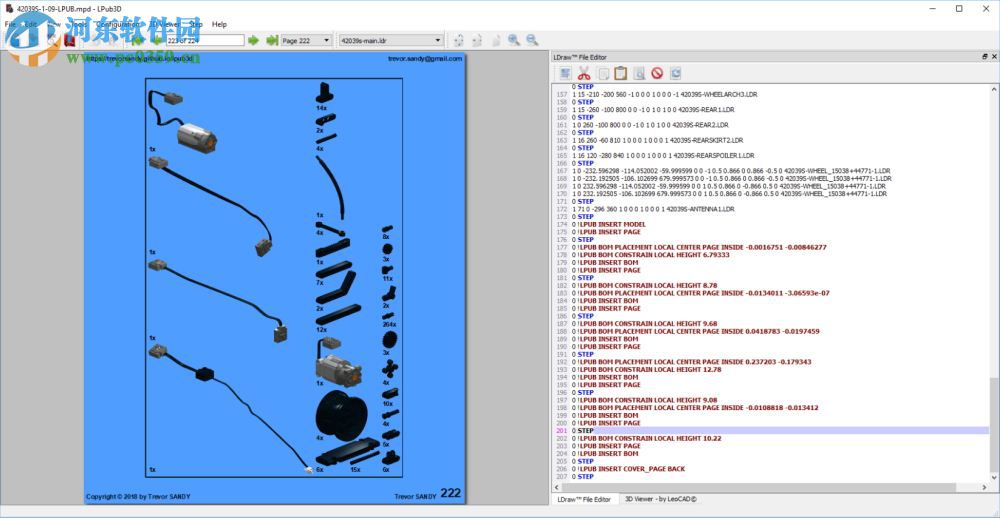Viewport: 1000px width, 518px height.
Task: Open the 42039s-main.ldr submodel dropdown
Action: [391, 40]
